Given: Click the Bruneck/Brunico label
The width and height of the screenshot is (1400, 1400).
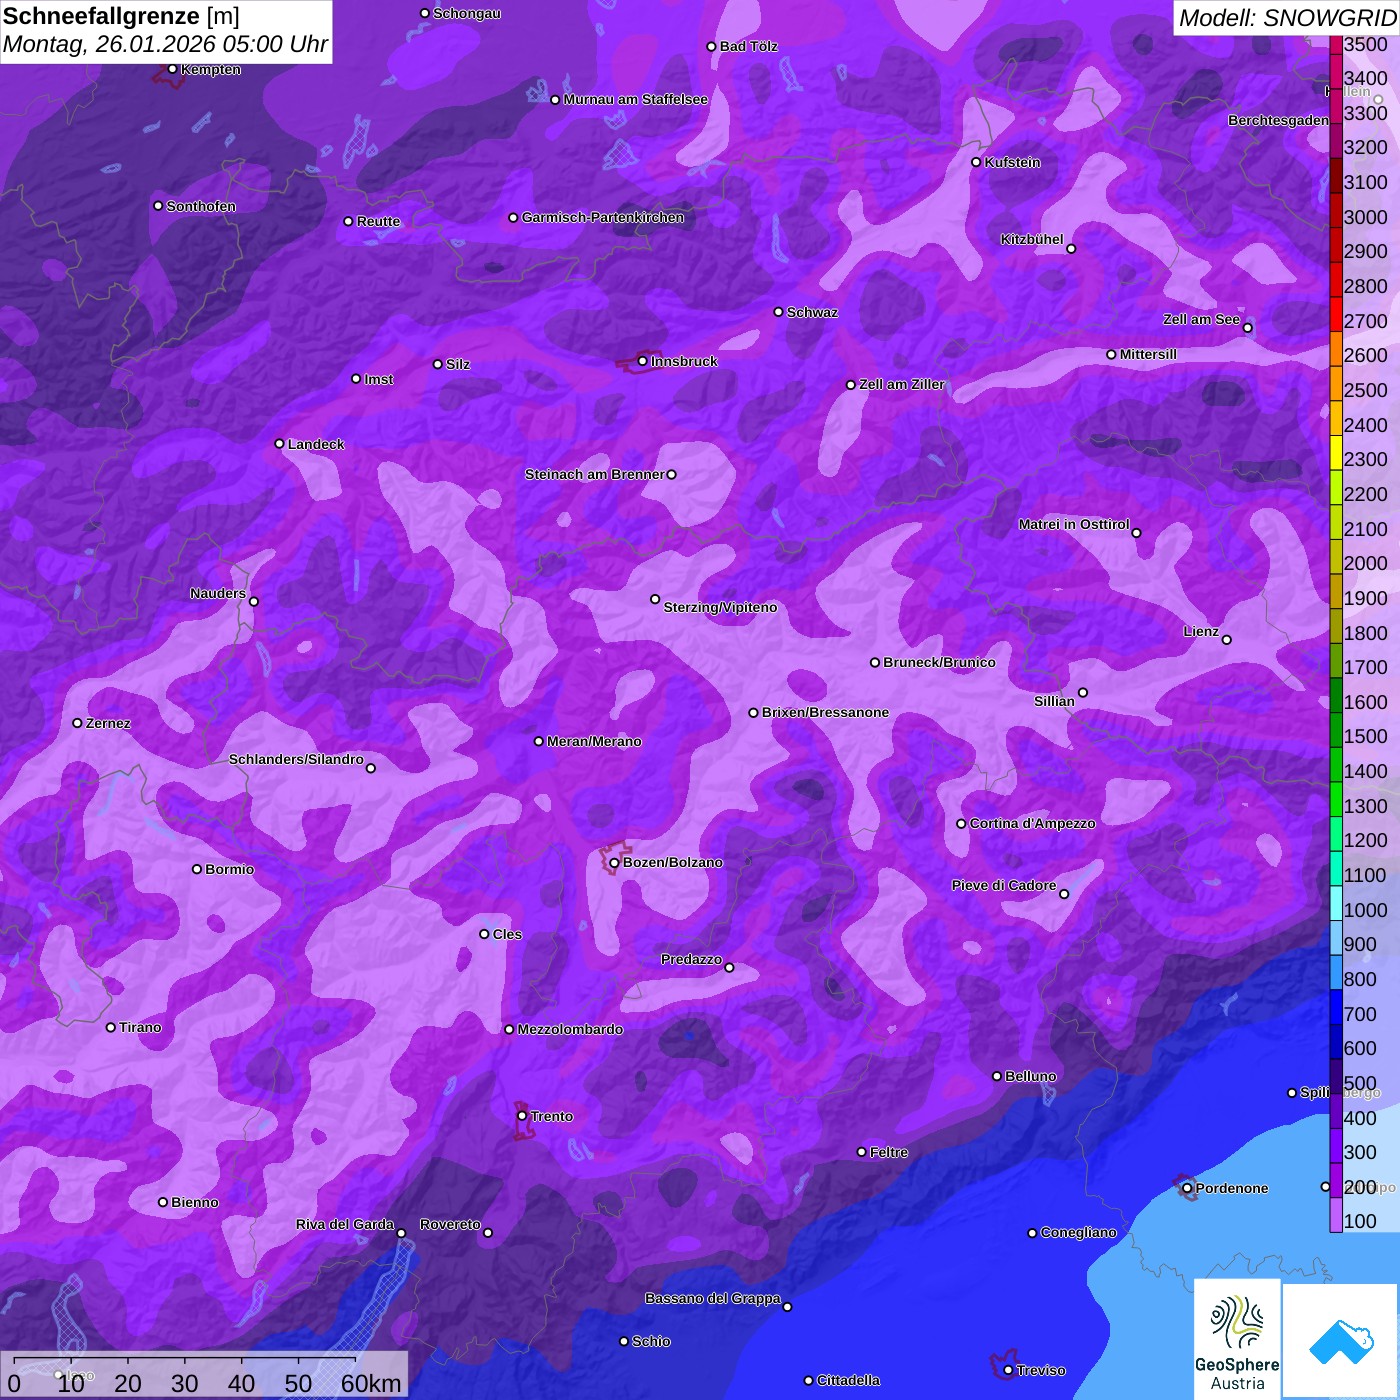Looking at the screenshot, I should pyautogui.click(x=939, y=662).
